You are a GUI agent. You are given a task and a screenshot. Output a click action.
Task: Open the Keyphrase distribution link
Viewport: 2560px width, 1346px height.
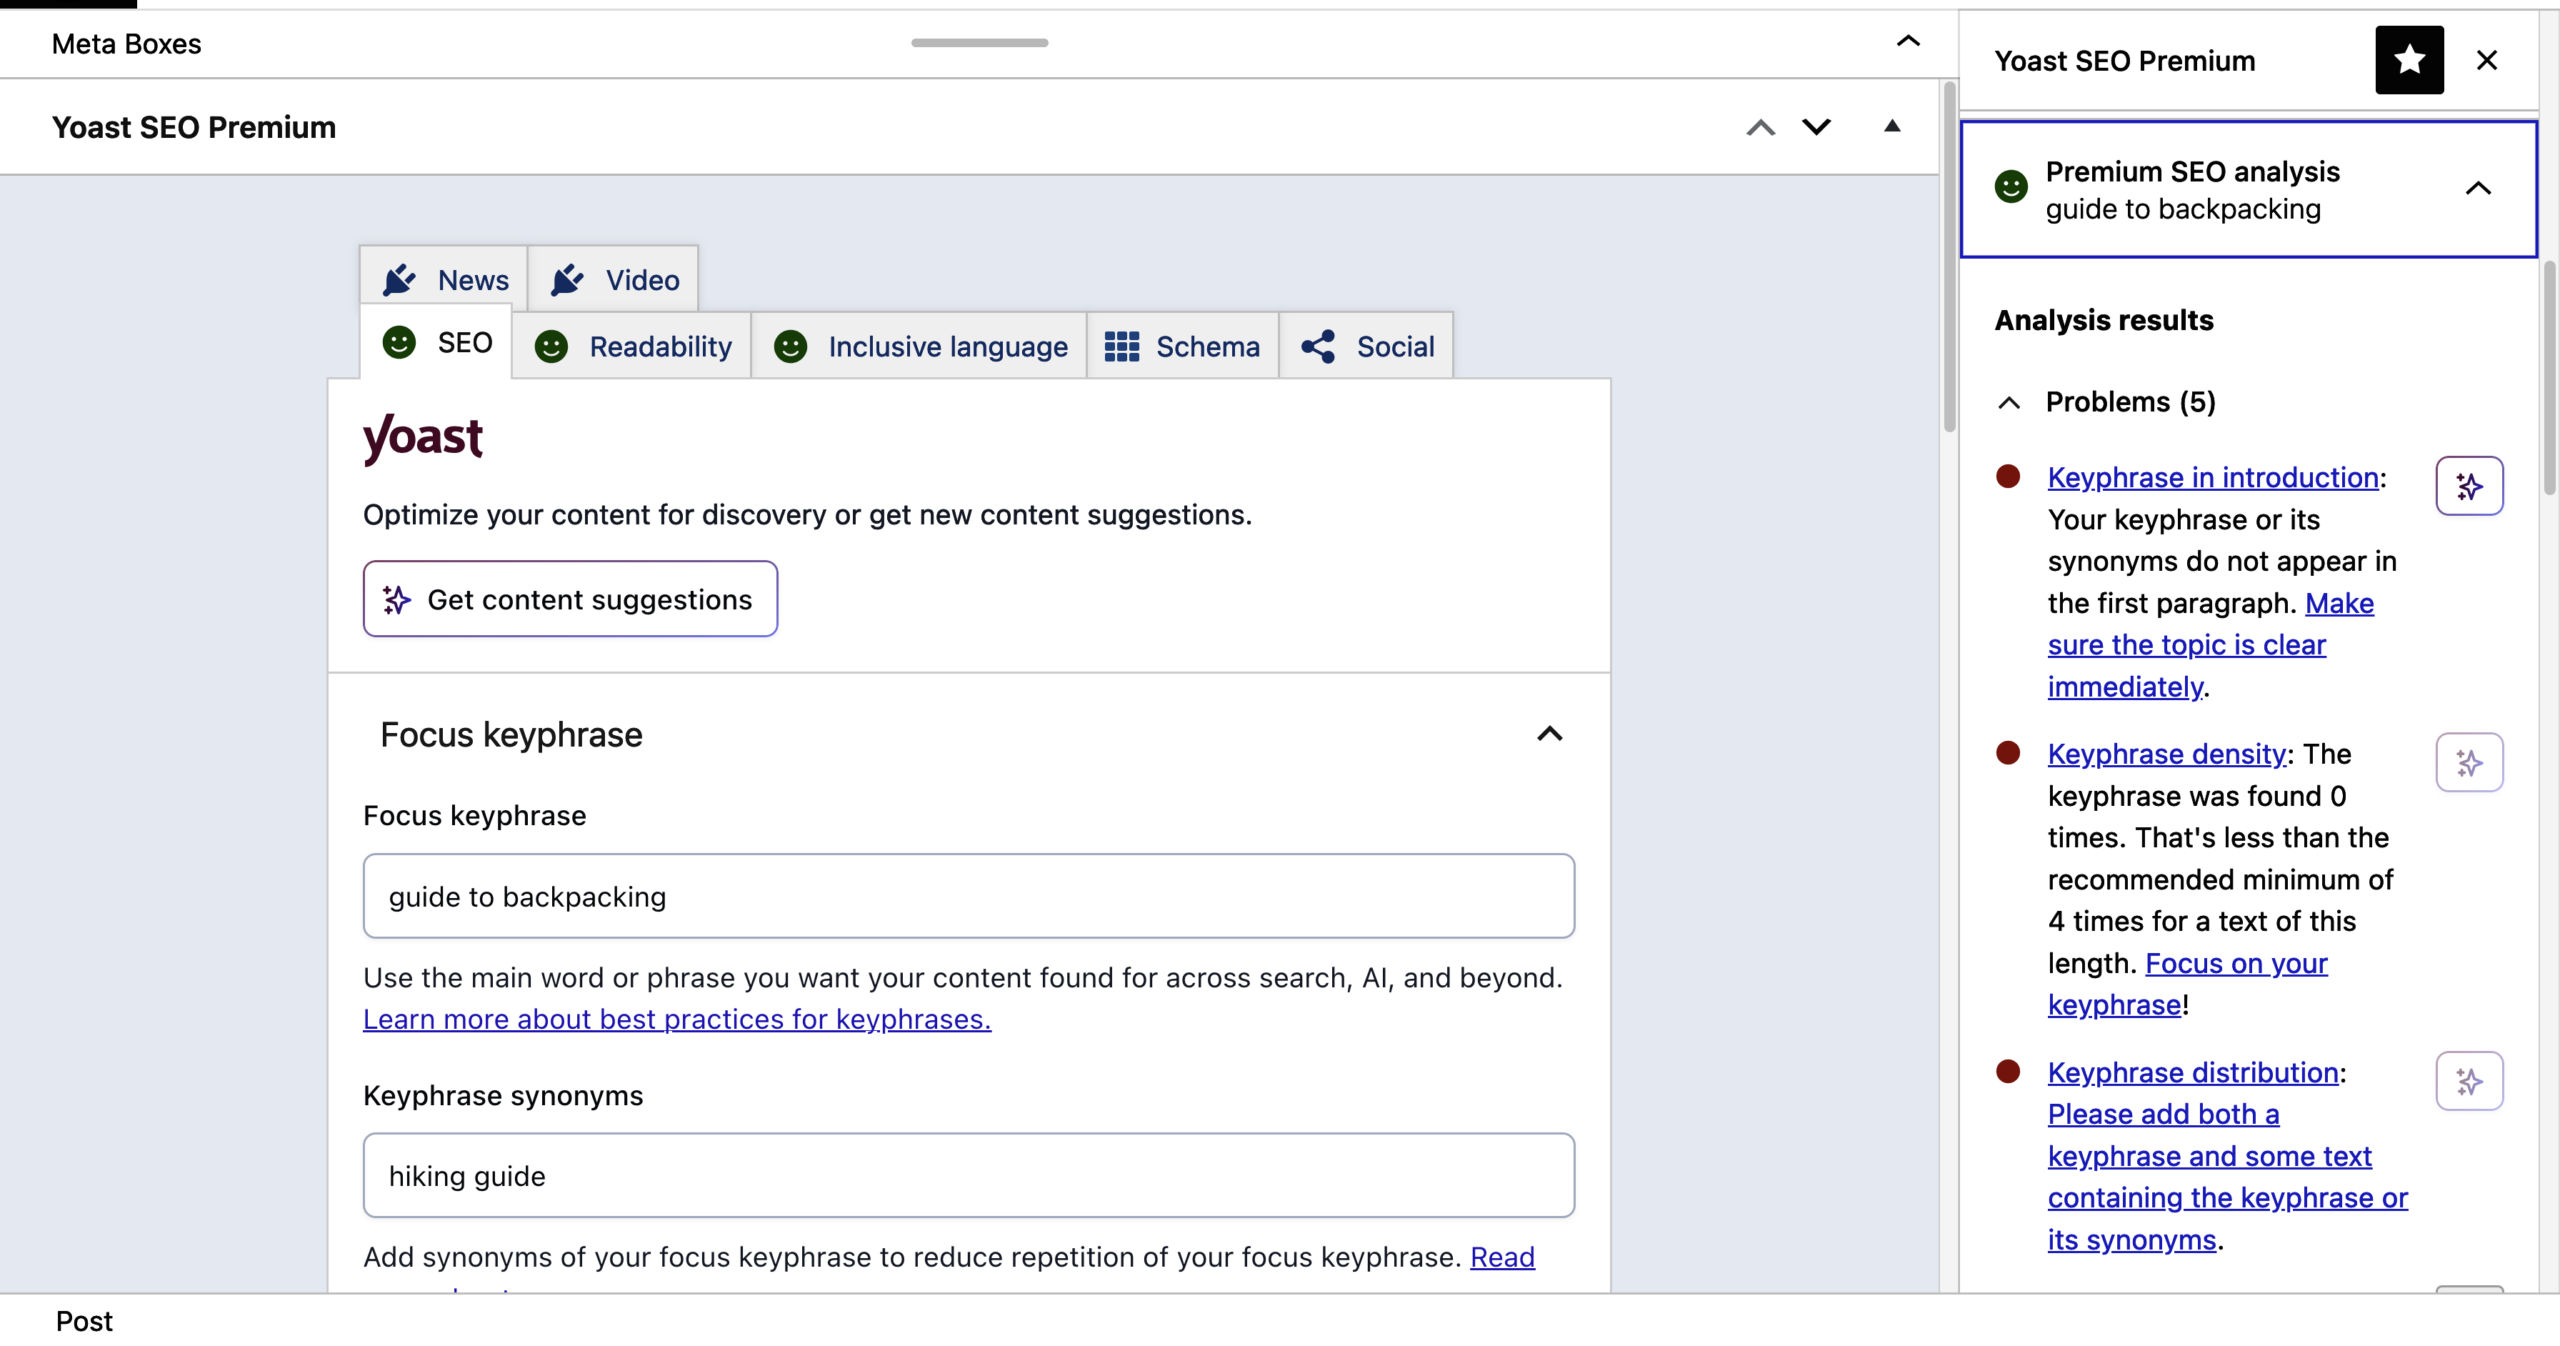coord(2193,1072)
